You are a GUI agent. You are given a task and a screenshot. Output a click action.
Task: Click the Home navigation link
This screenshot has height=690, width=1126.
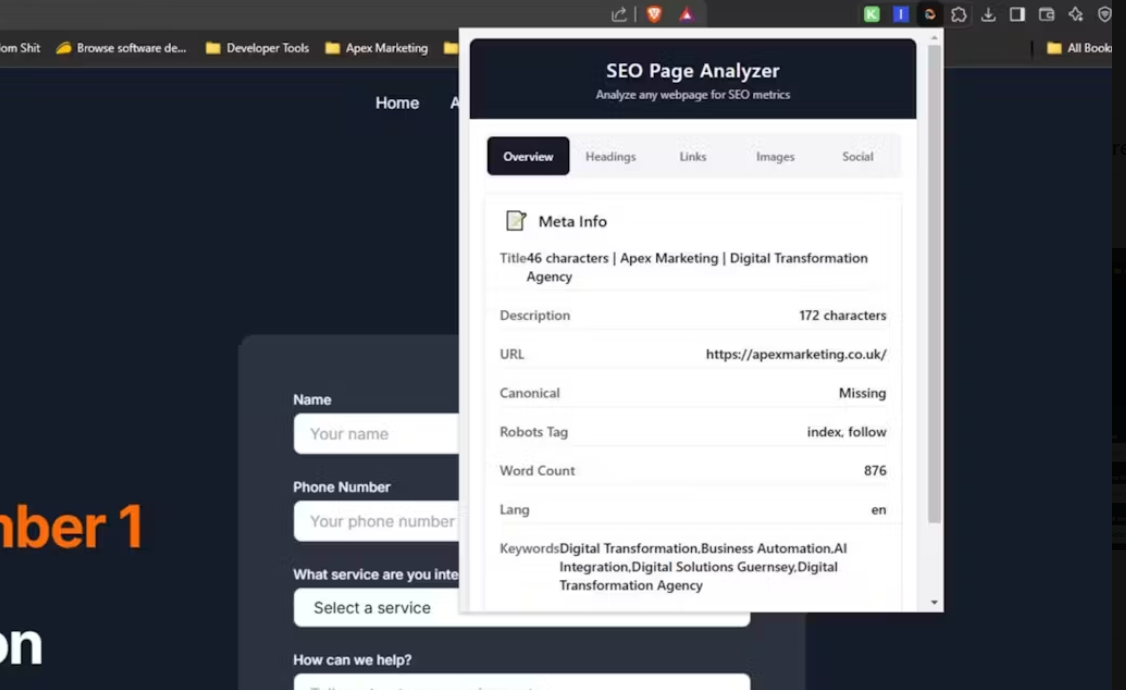pos(397,103)
